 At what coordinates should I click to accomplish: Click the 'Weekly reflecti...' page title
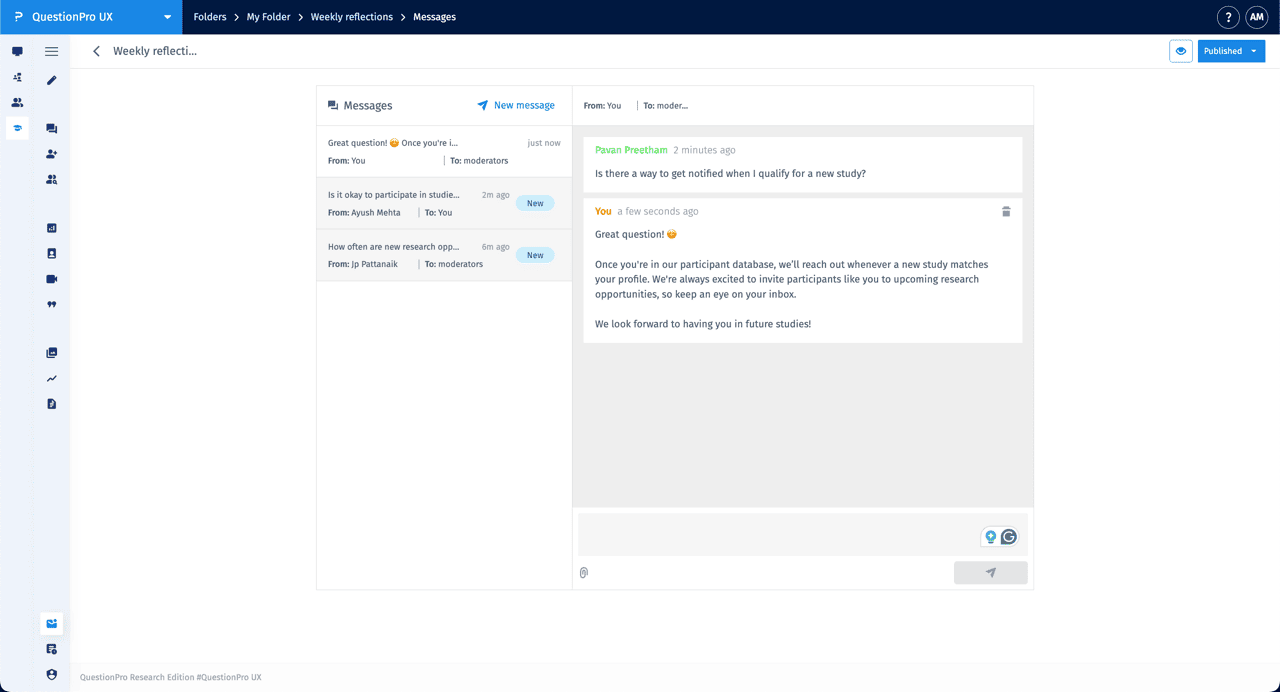[155, 51]
